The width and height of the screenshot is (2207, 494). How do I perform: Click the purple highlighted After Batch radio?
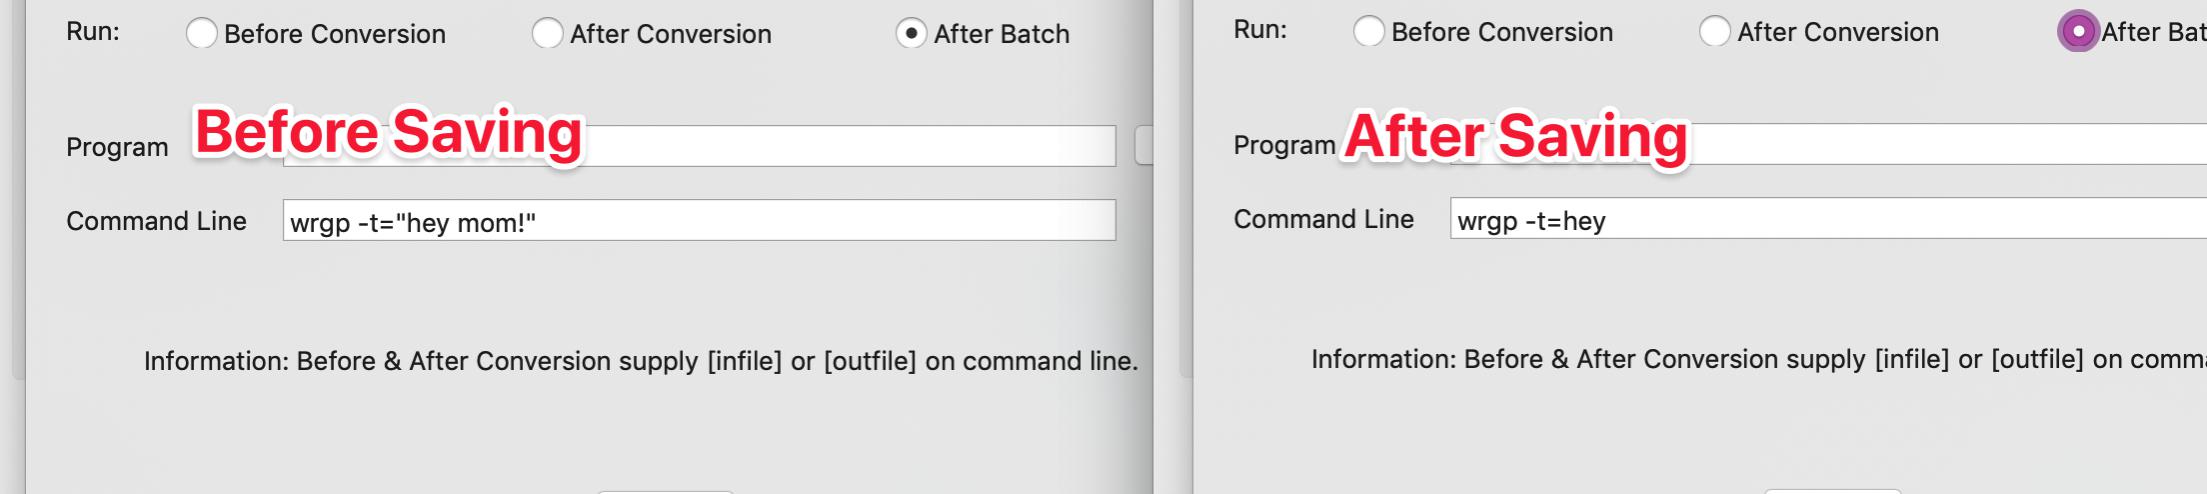2078,32
